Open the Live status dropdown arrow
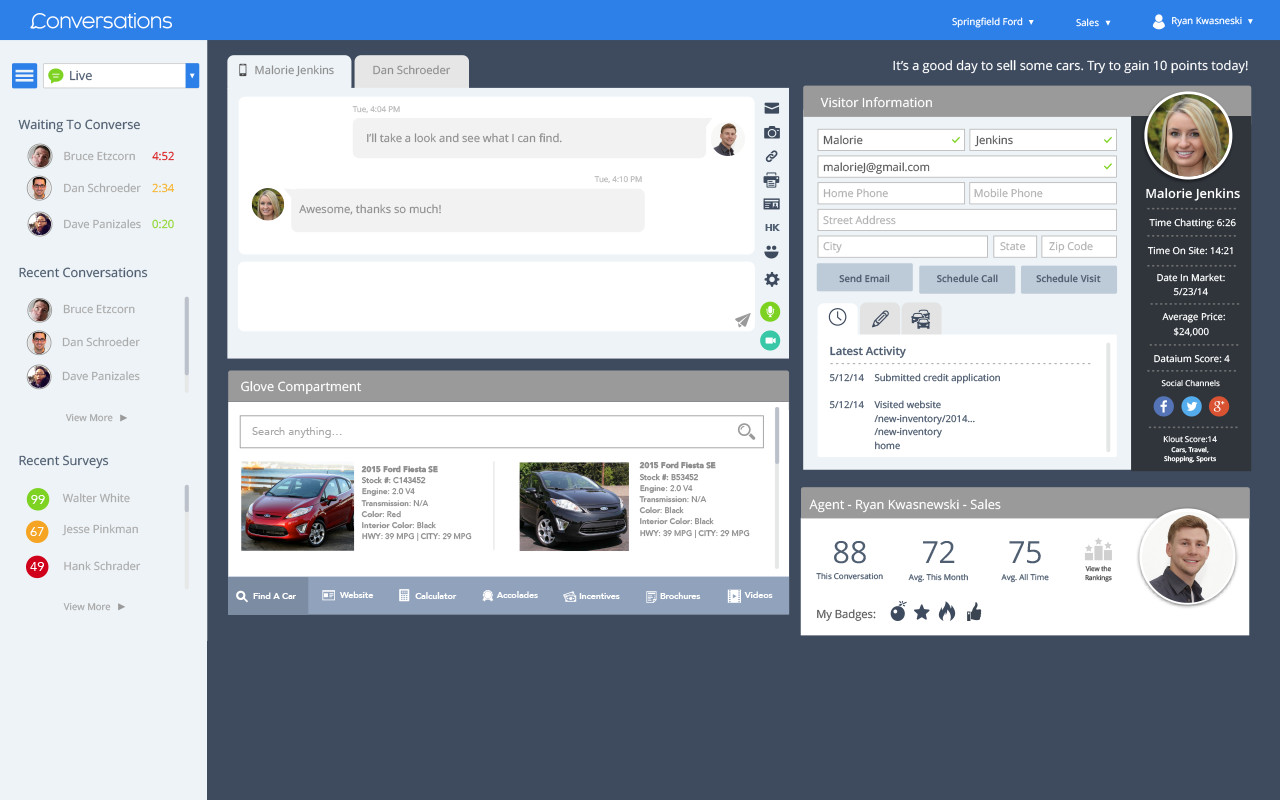The image size is (1280, 800). pos(192,75)
